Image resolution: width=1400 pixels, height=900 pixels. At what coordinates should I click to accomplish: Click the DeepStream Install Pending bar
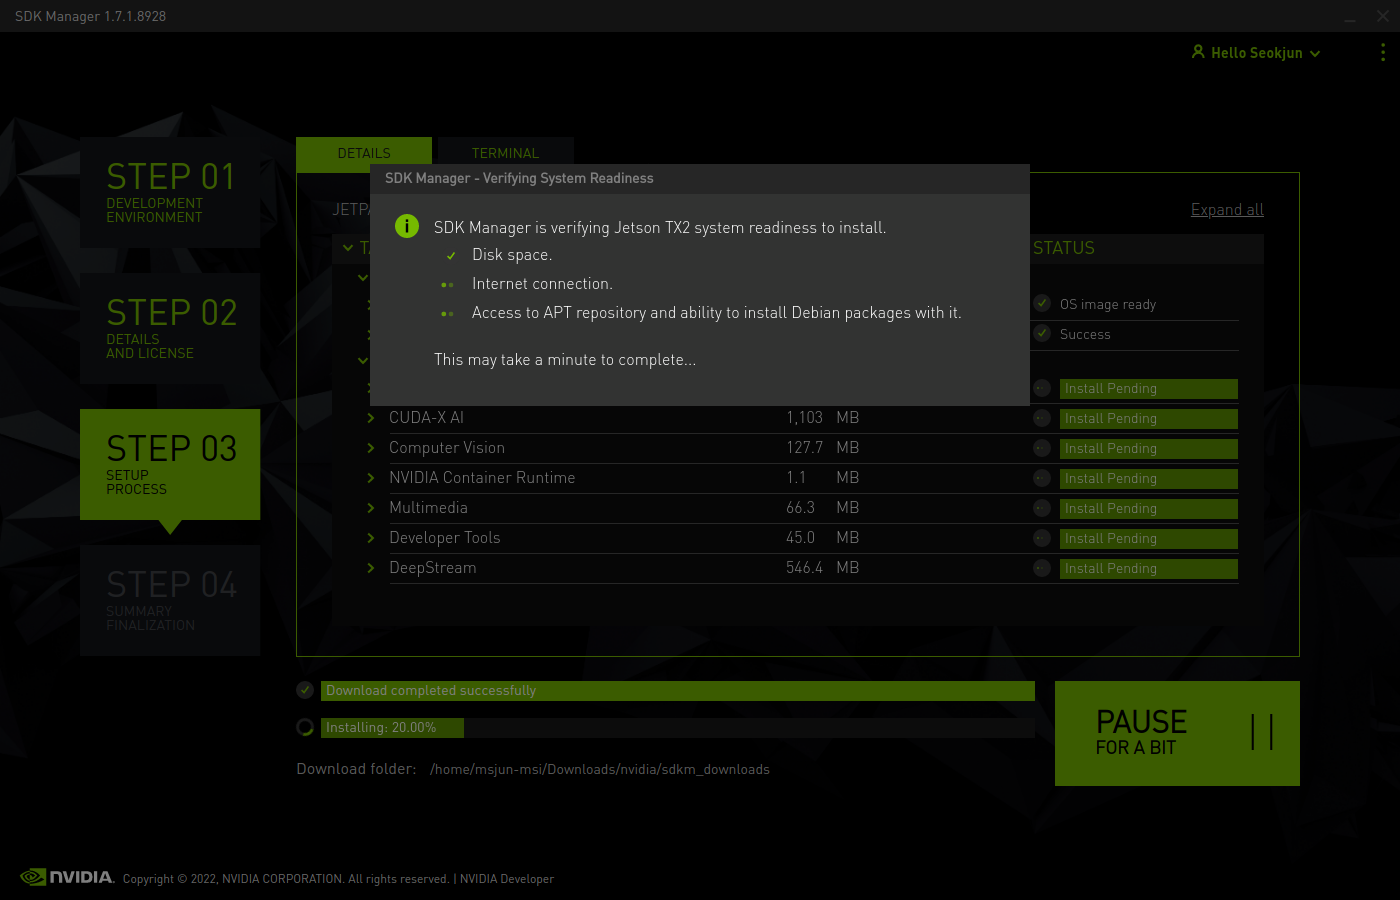(x=1149, y=569)
